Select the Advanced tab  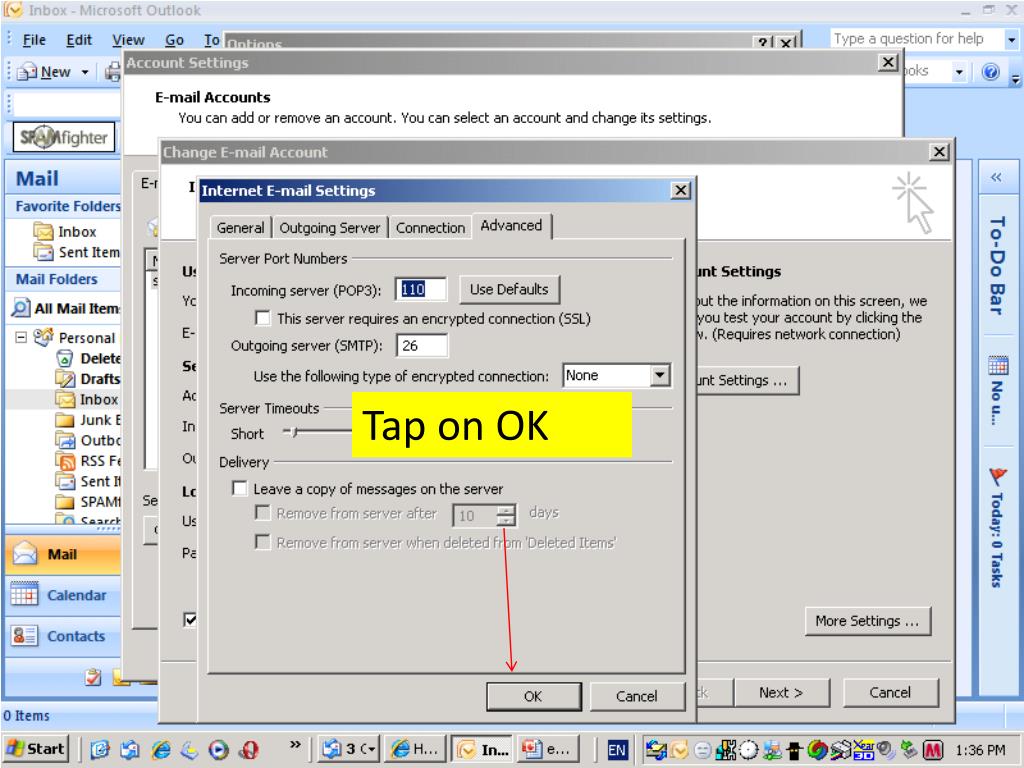pyautogui.click(x=511, y=225)
